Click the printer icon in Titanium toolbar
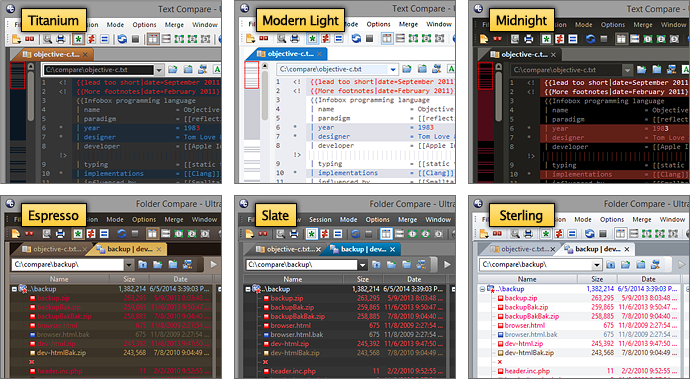The image size is (690, 381). [61, 39]
